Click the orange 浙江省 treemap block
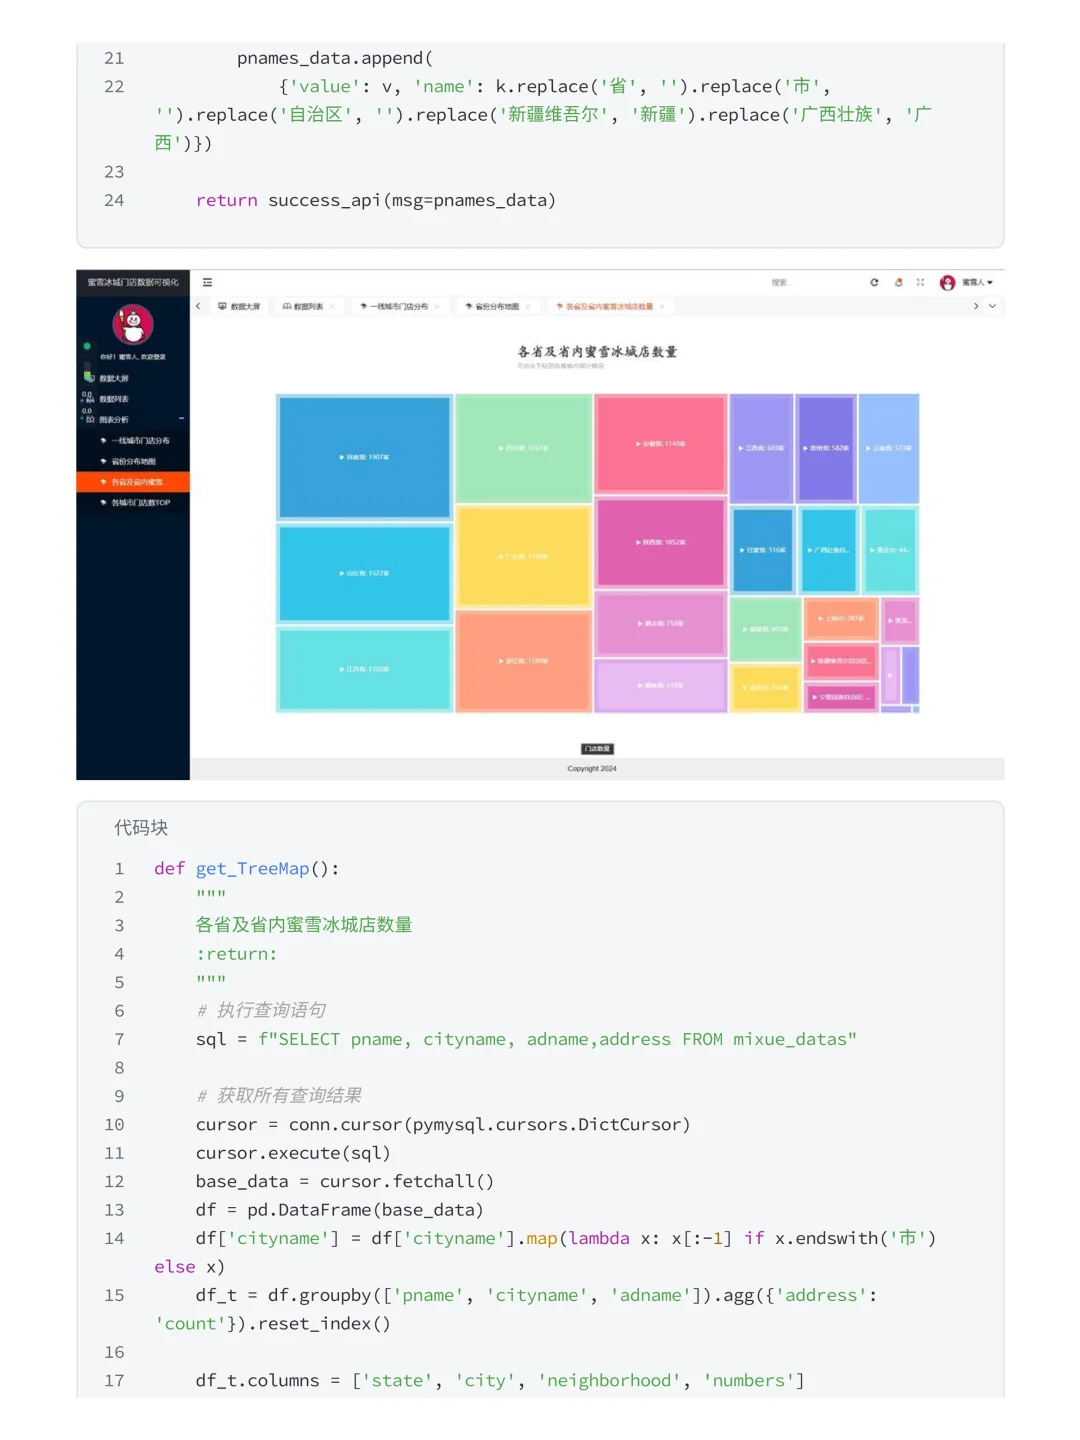 pyautogui.click(x=524, y=661)
